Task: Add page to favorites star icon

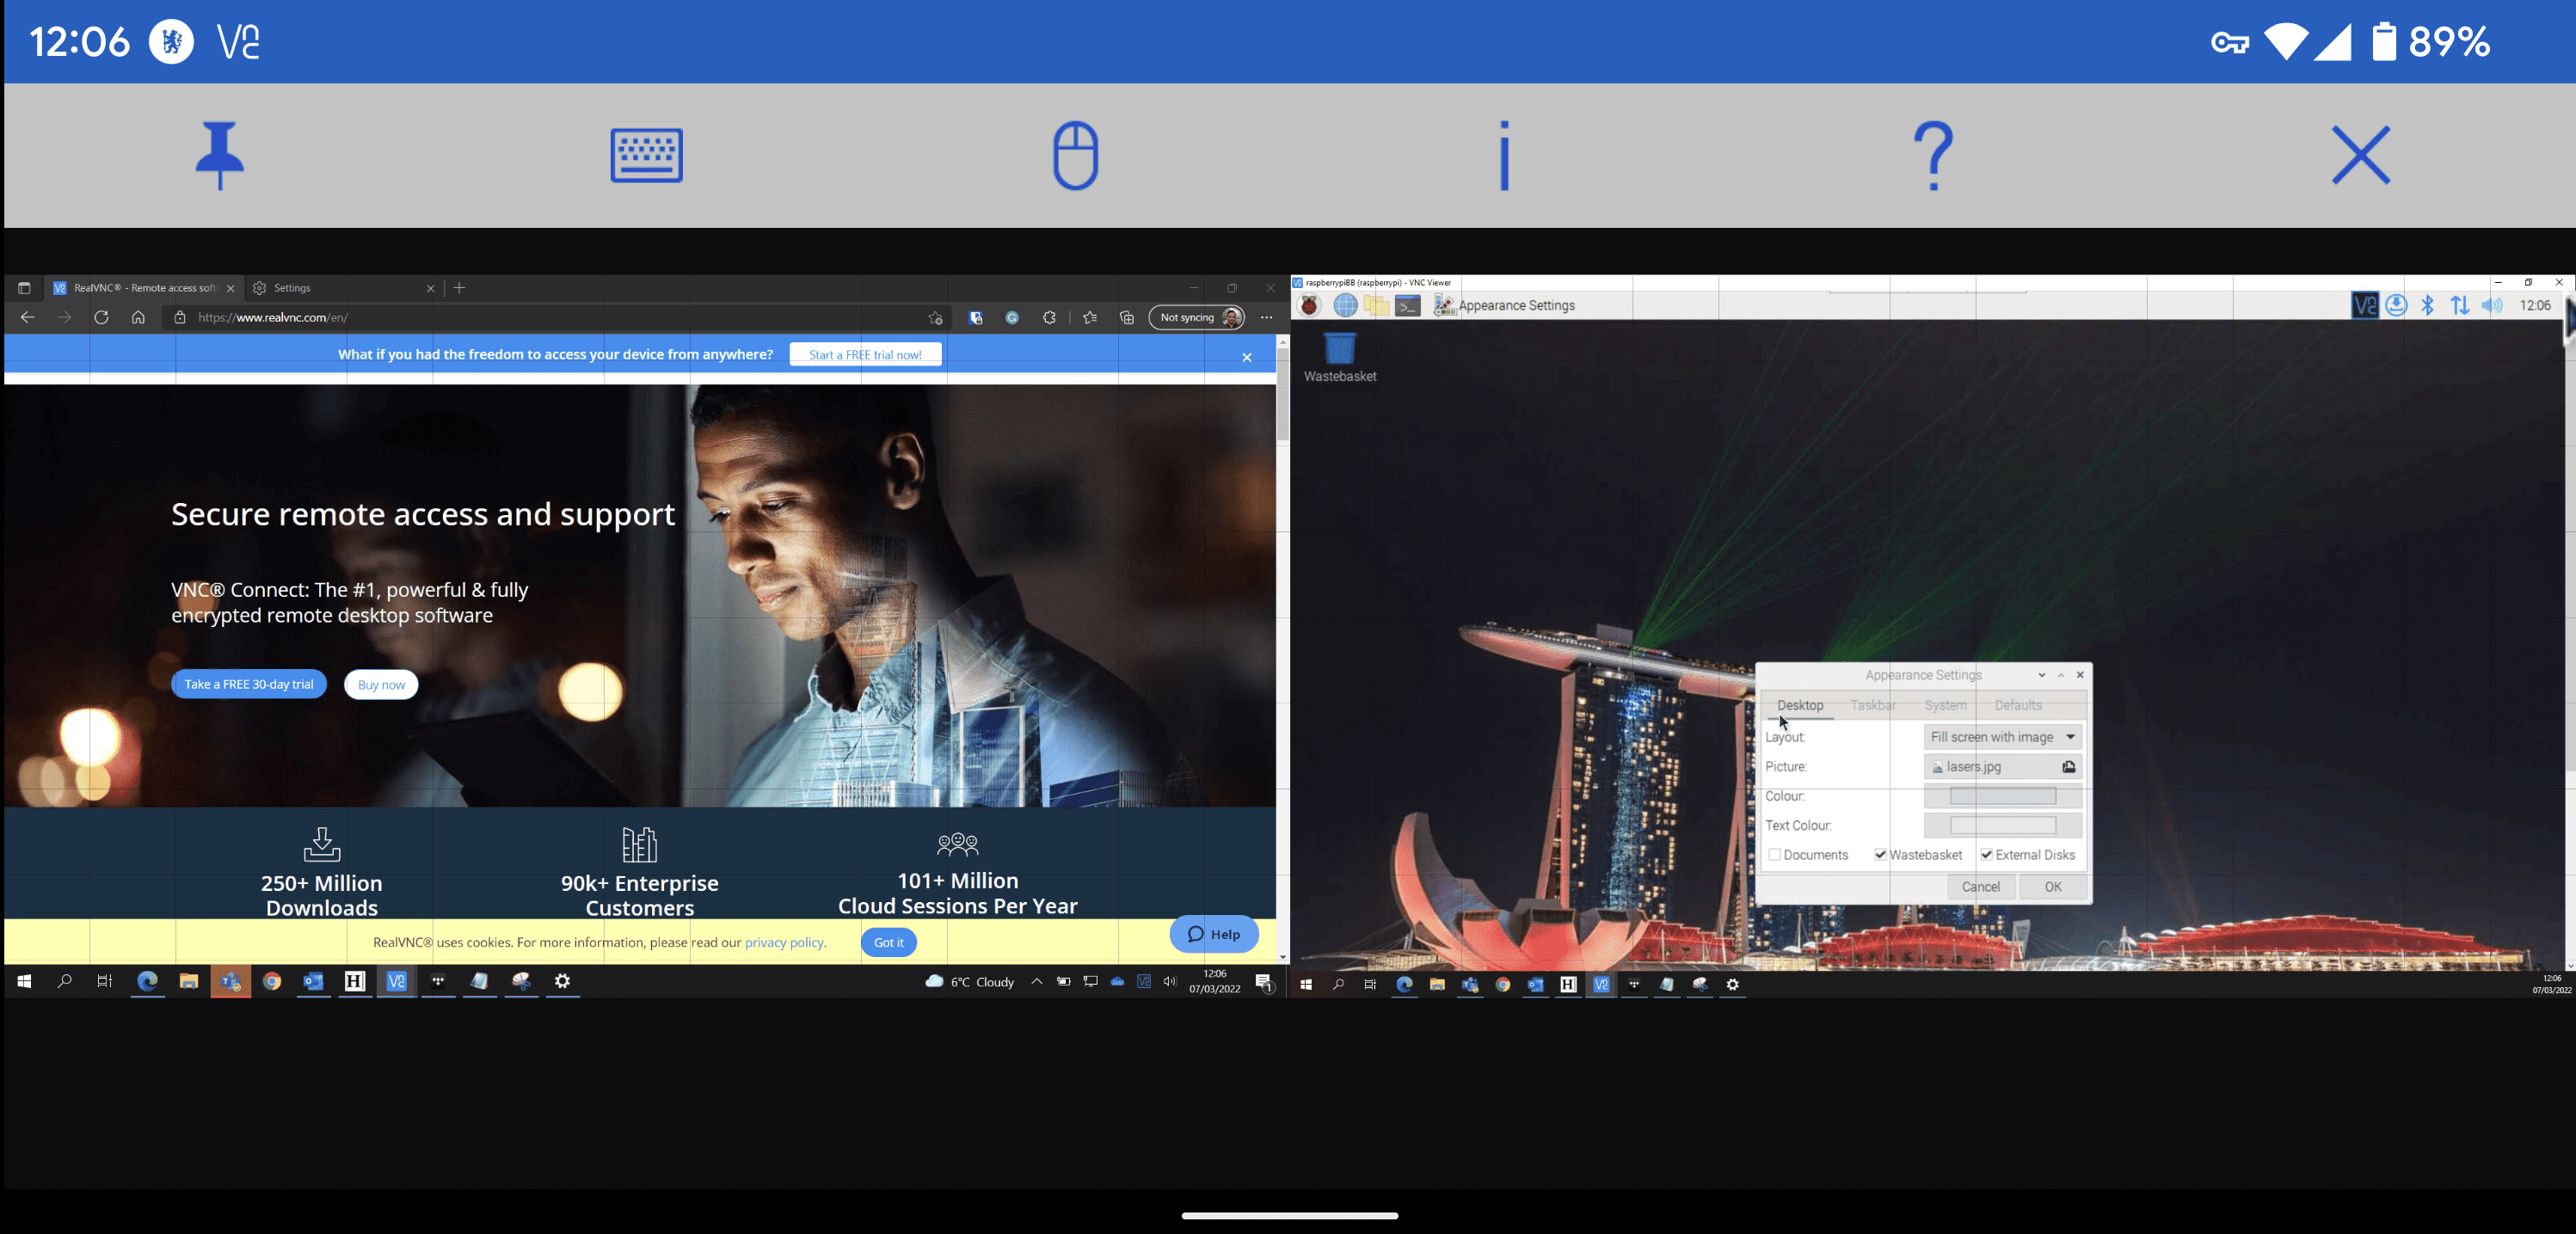Action: (x=935, y=317)
